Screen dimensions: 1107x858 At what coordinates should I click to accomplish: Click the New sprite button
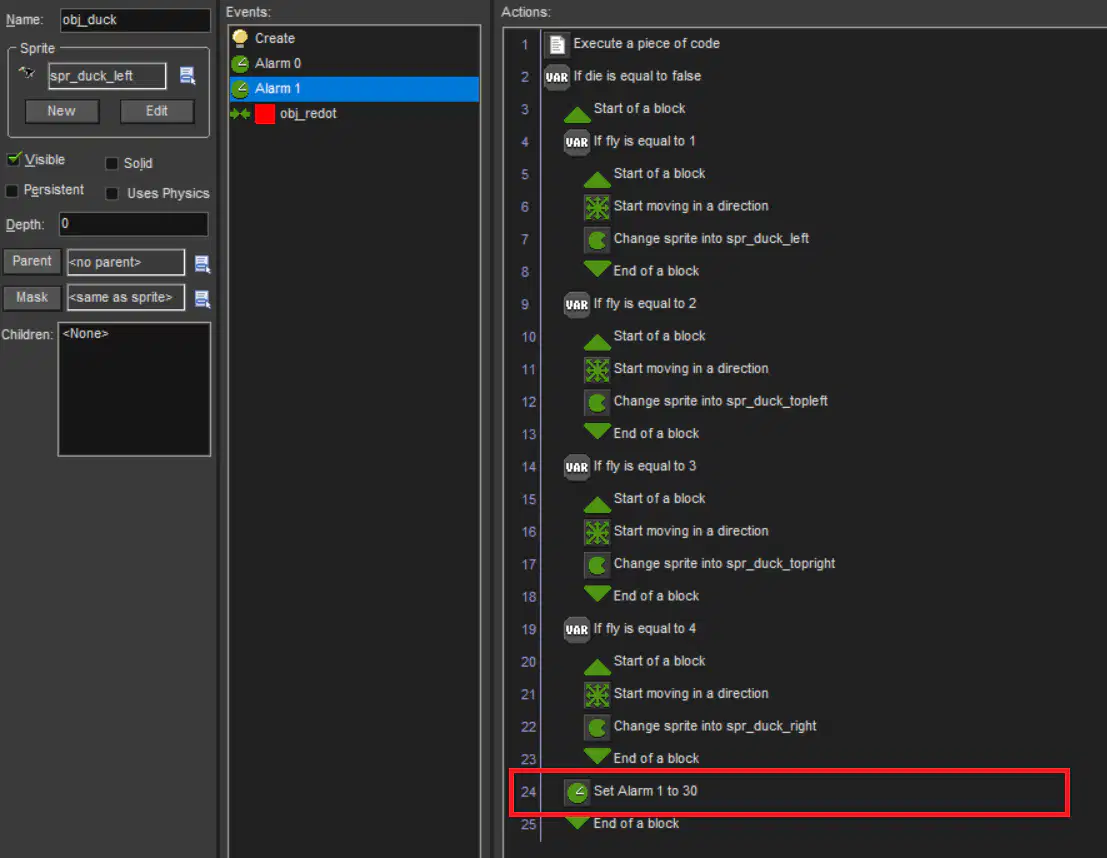pyautogui.click(x=61, y=111)
